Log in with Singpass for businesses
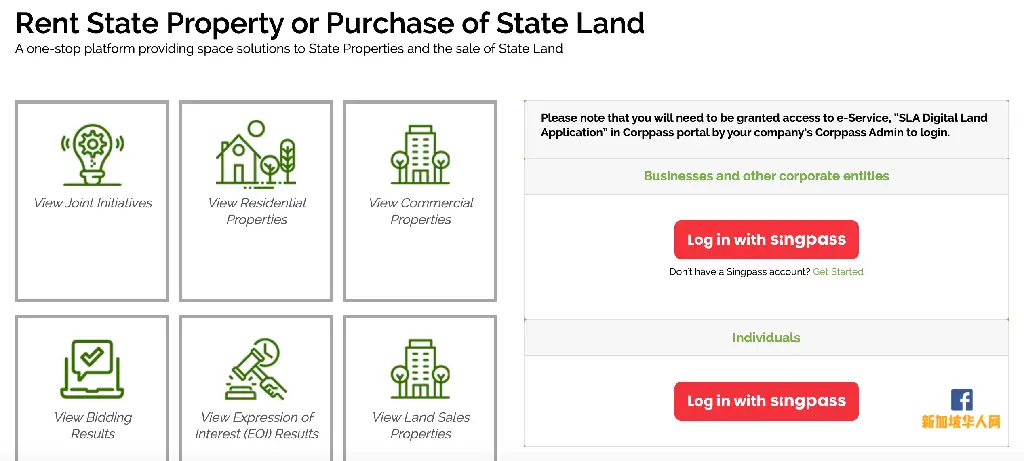This screenshot has width=1024, height=461. click(x=766, y=240)
